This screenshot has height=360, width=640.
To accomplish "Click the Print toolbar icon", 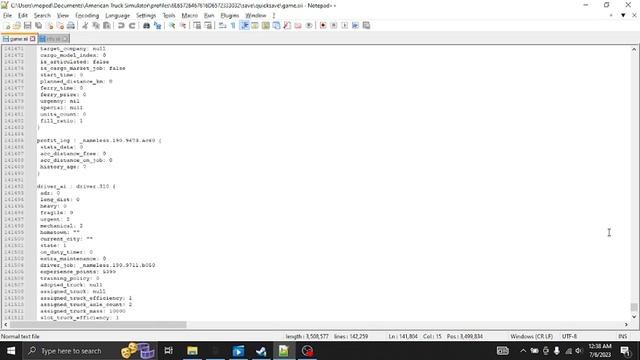I will 71,25.
